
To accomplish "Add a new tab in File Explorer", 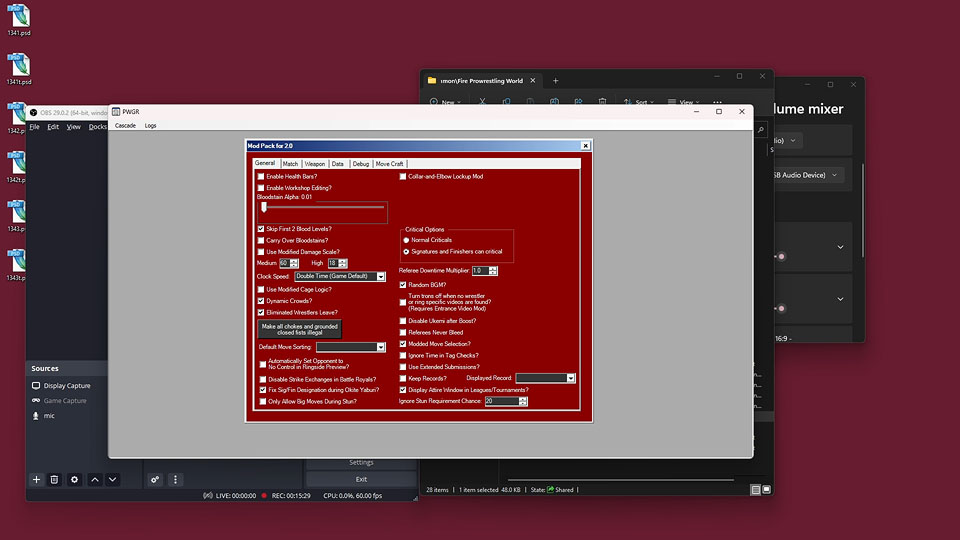I will pyautogui.click(x=555, y=80).
